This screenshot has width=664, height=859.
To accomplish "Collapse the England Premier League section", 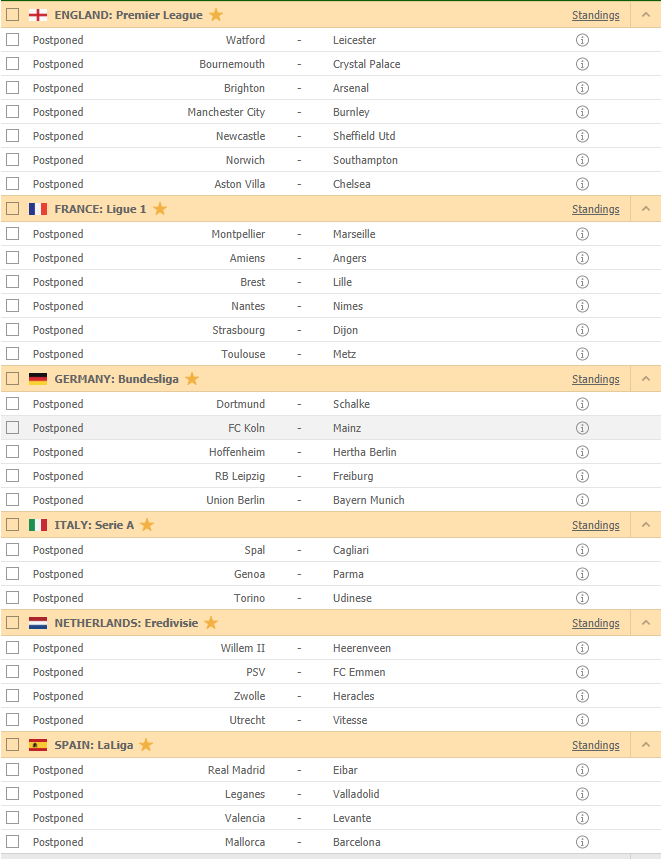I will [645, 15].
